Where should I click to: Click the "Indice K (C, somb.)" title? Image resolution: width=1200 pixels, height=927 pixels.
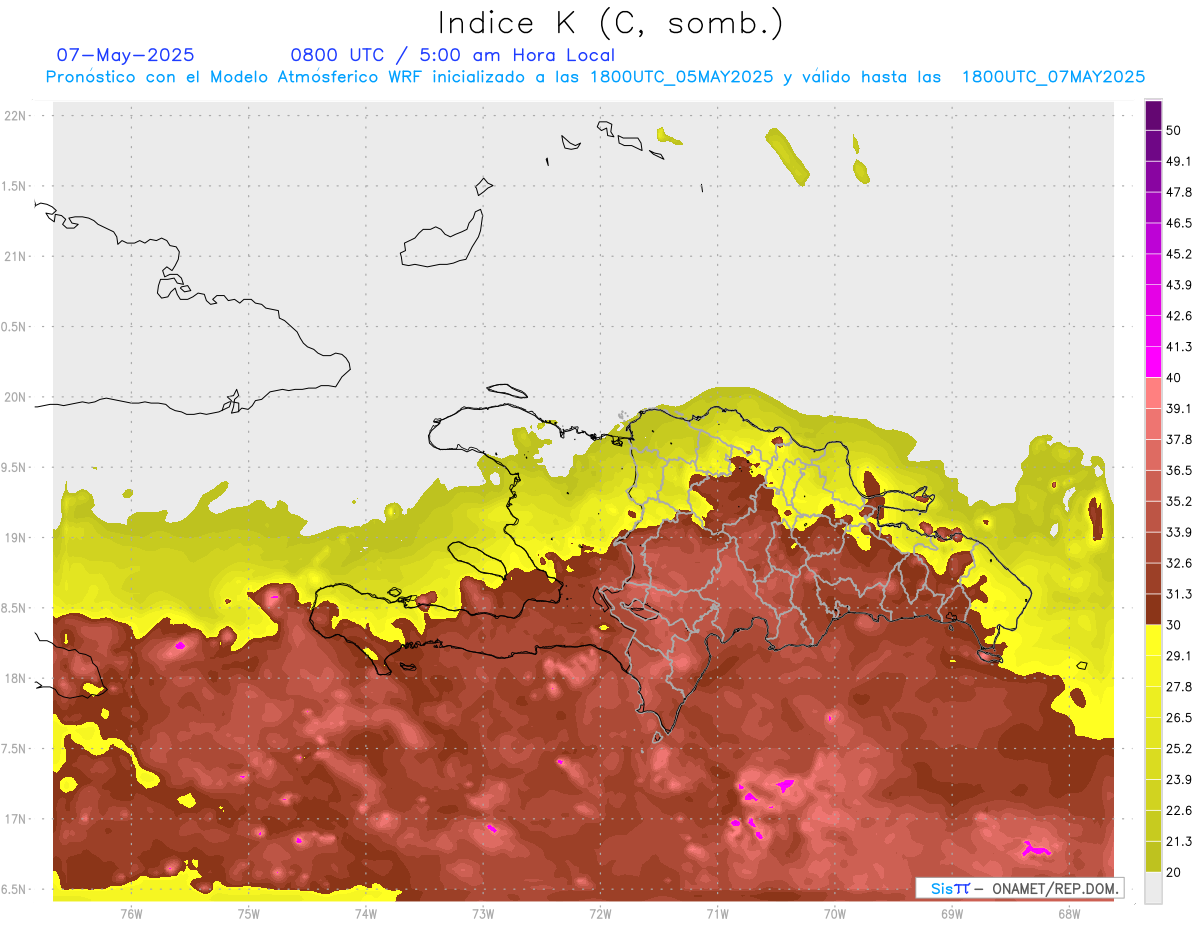tap(610, 23)
